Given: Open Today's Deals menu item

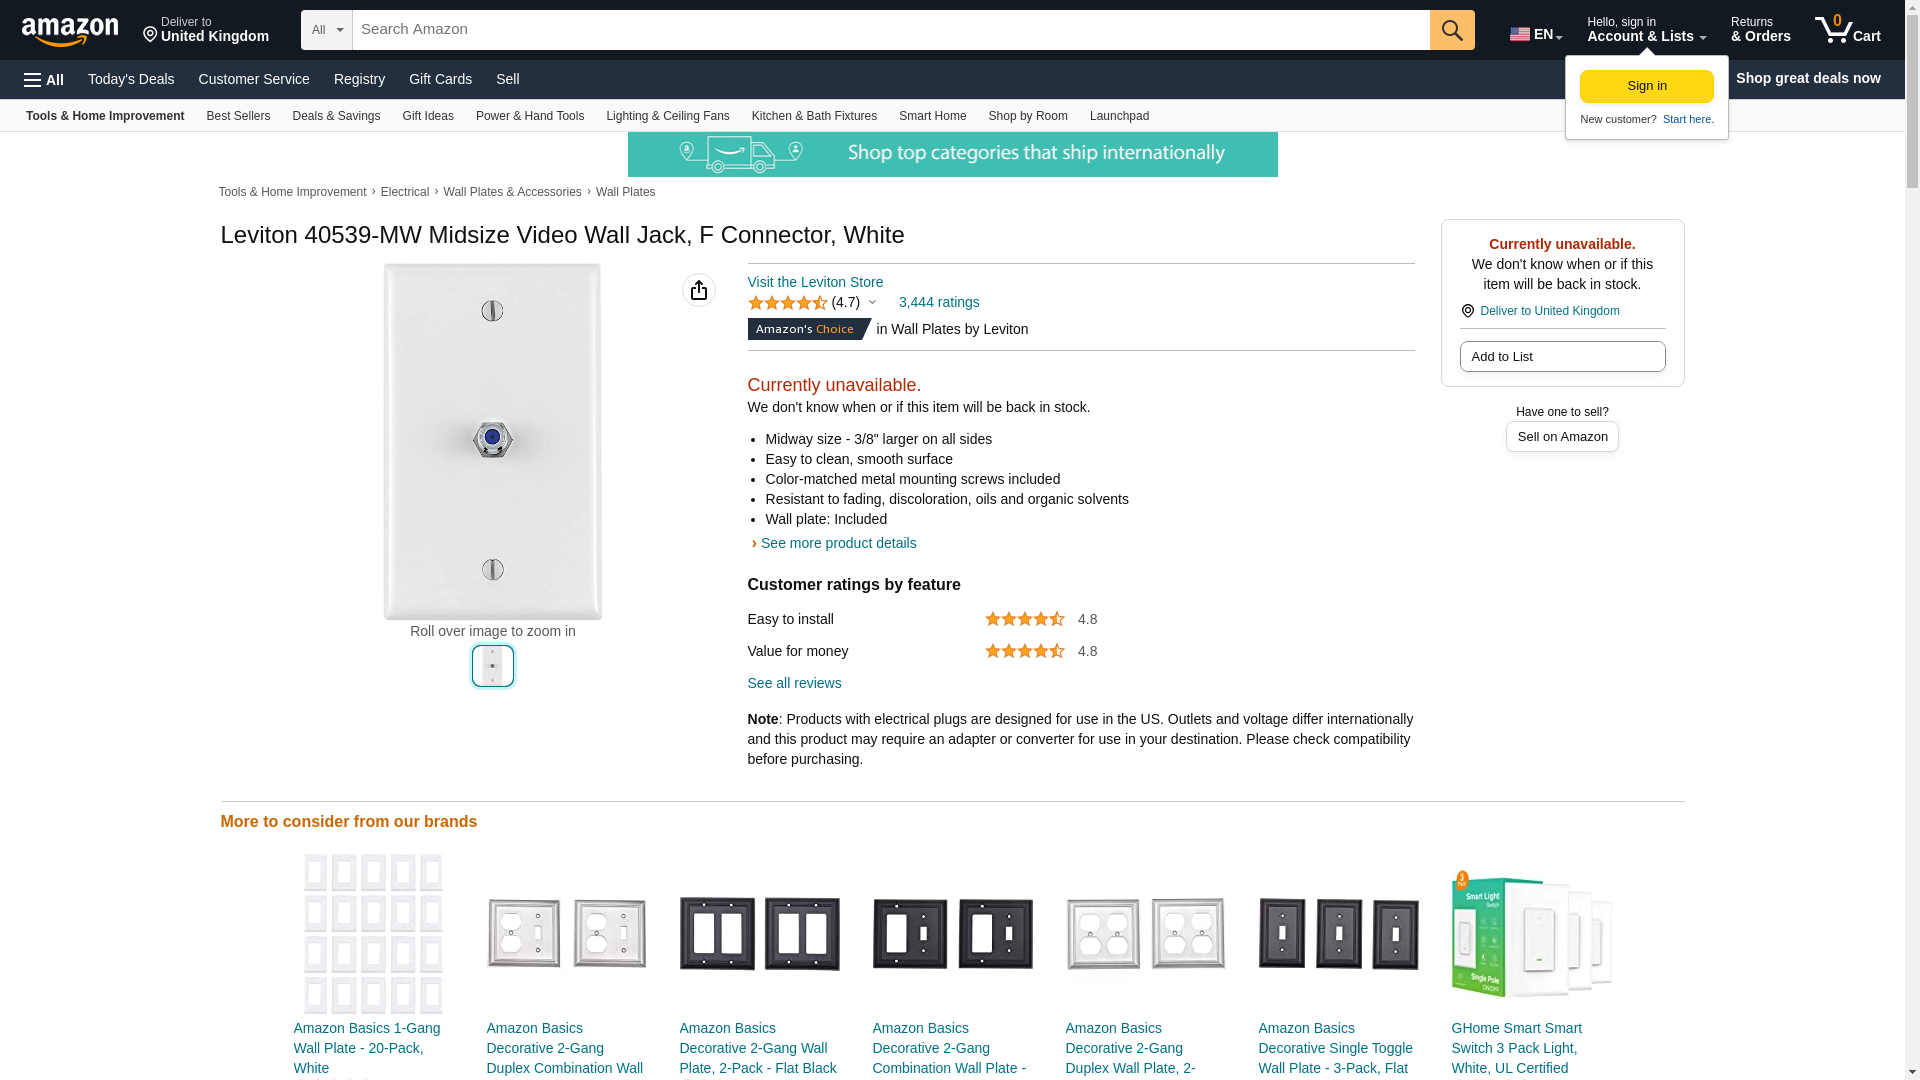Looking at the screenshot, I should [131, 79].
